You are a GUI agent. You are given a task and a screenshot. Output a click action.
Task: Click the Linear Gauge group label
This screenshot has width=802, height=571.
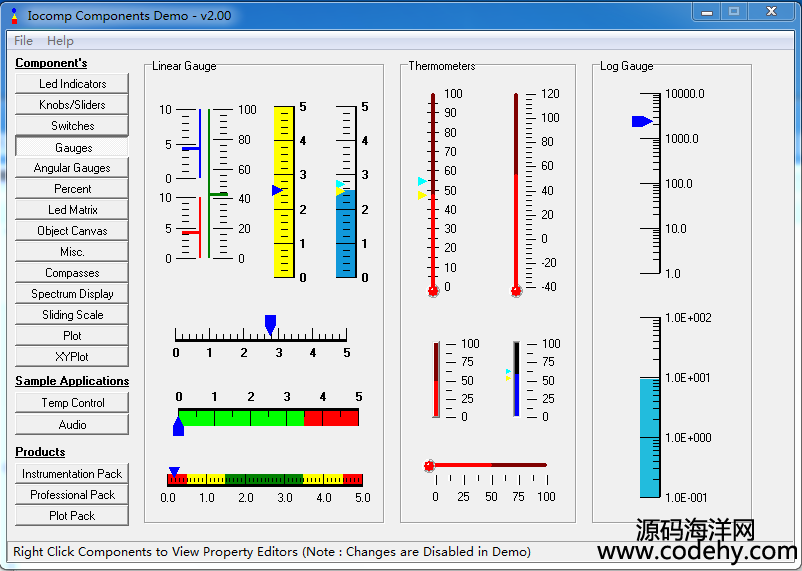184,66
